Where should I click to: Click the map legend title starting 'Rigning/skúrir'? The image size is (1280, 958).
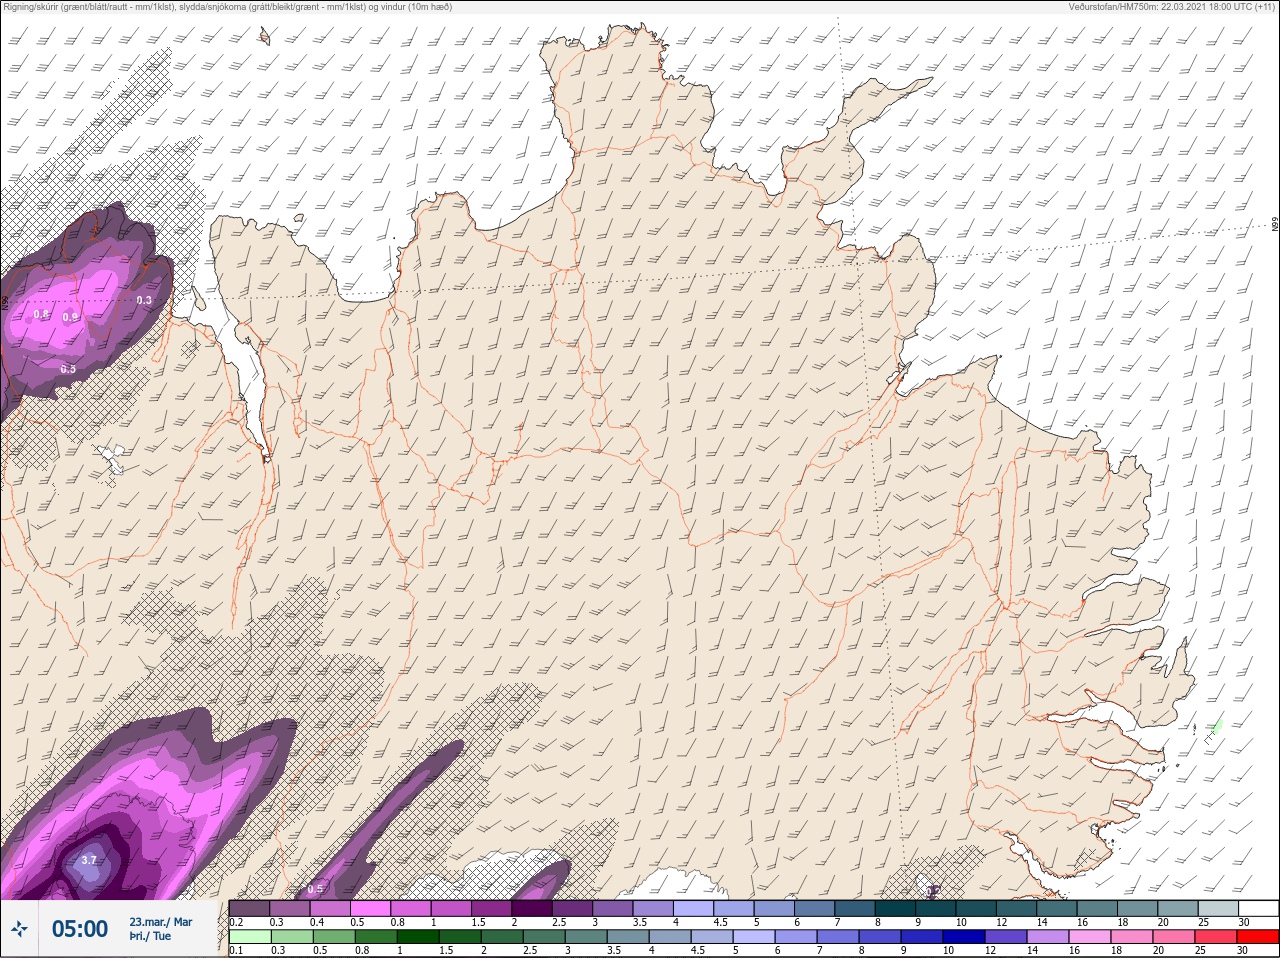228,7
